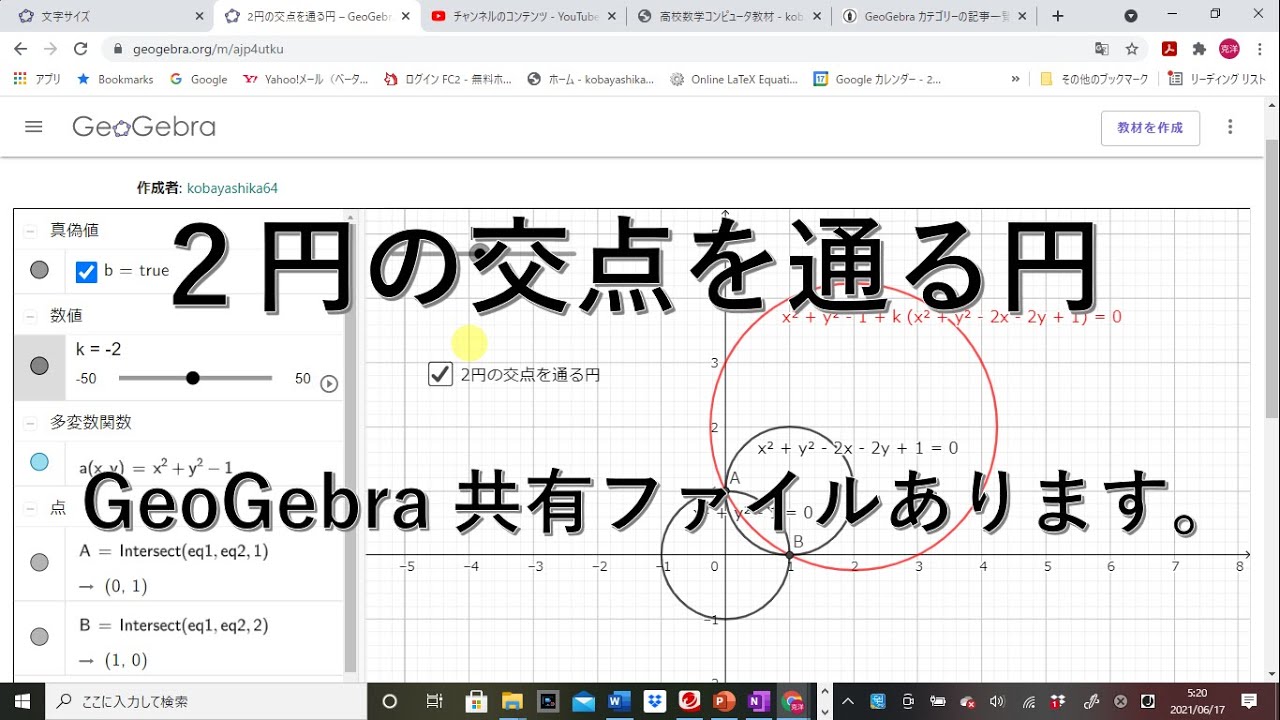
Task: Go back to previous page
Action: pos(21,49)
